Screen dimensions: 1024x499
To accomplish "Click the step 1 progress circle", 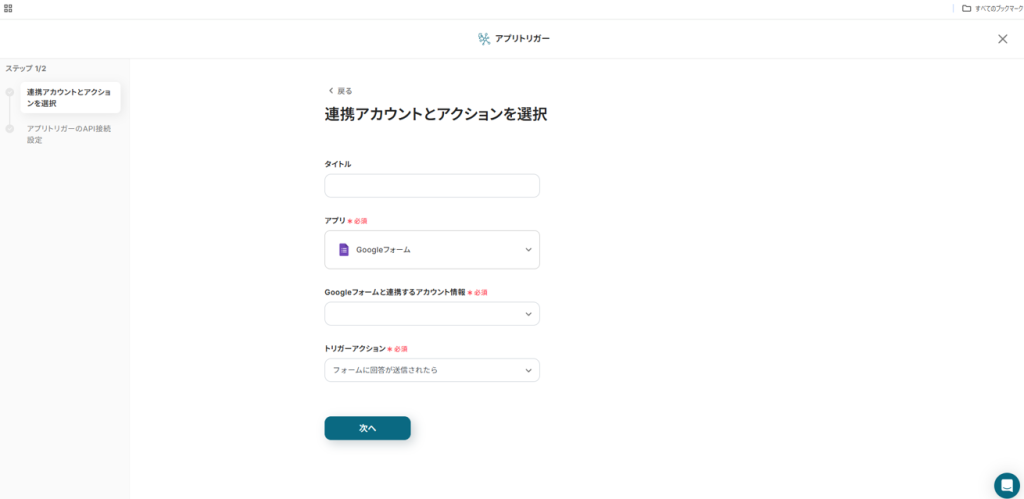I will (10, 92).
